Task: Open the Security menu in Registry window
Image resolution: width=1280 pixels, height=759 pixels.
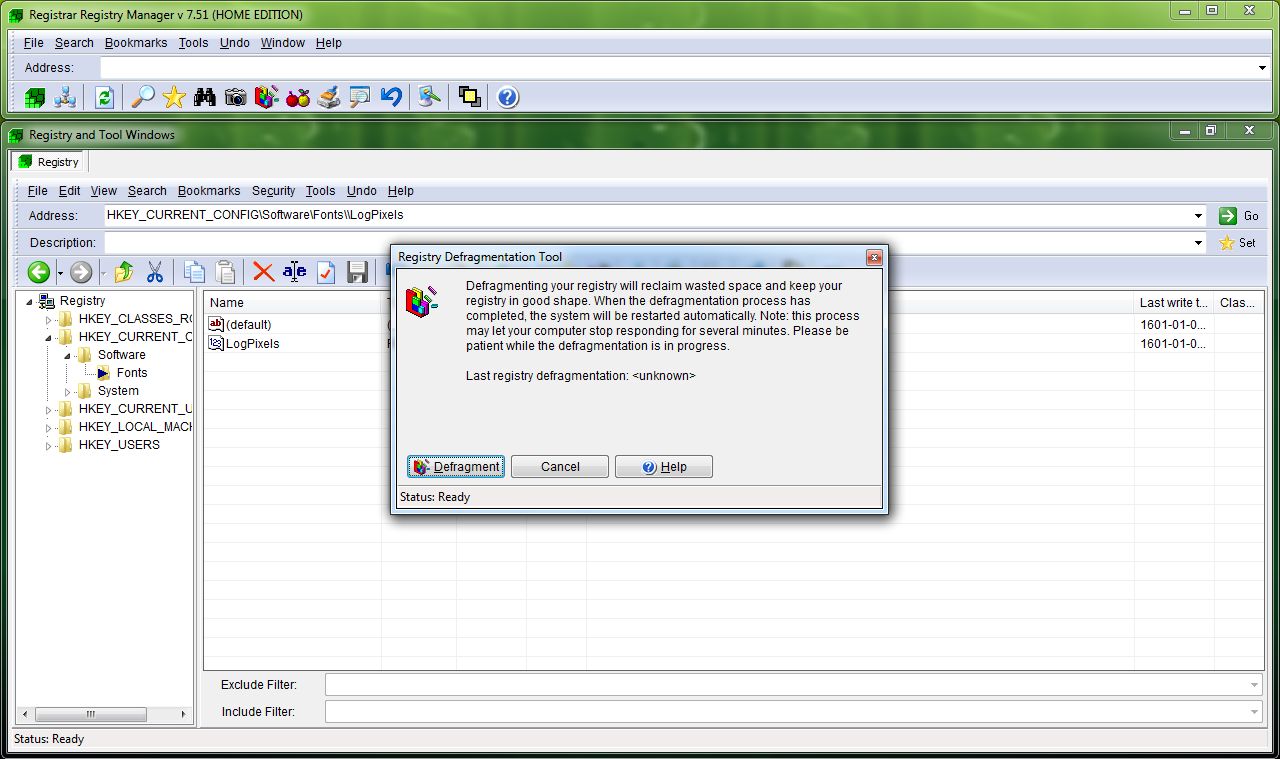Action: (273, 191)
